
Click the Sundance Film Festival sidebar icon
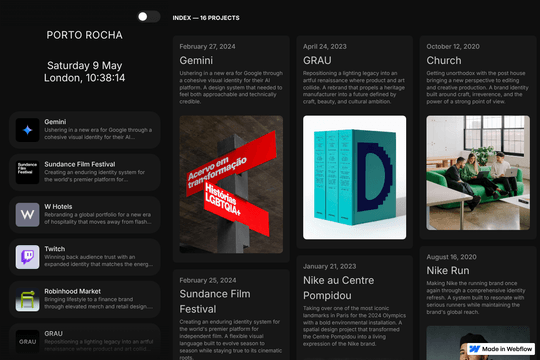pyautogui.click(x=28, y=172)
